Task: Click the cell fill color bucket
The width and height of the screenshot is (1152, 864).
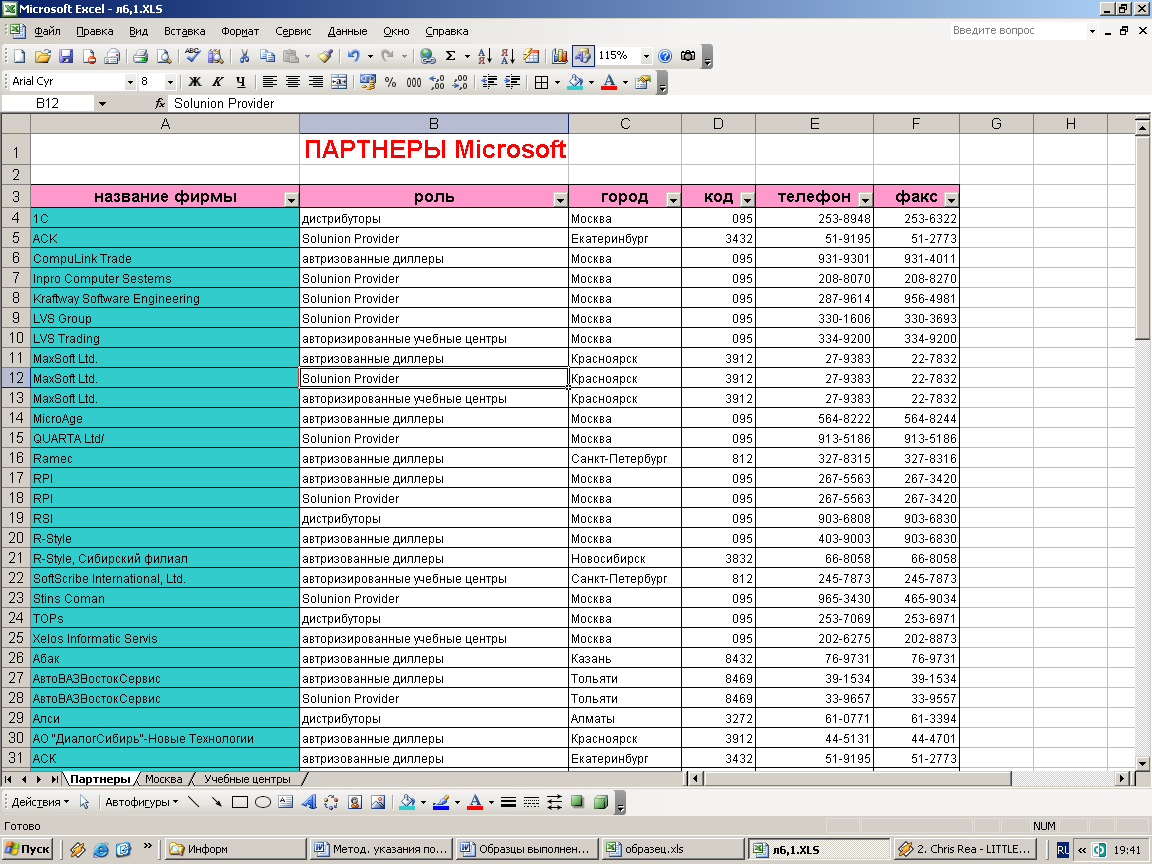Action: (575, 82)
